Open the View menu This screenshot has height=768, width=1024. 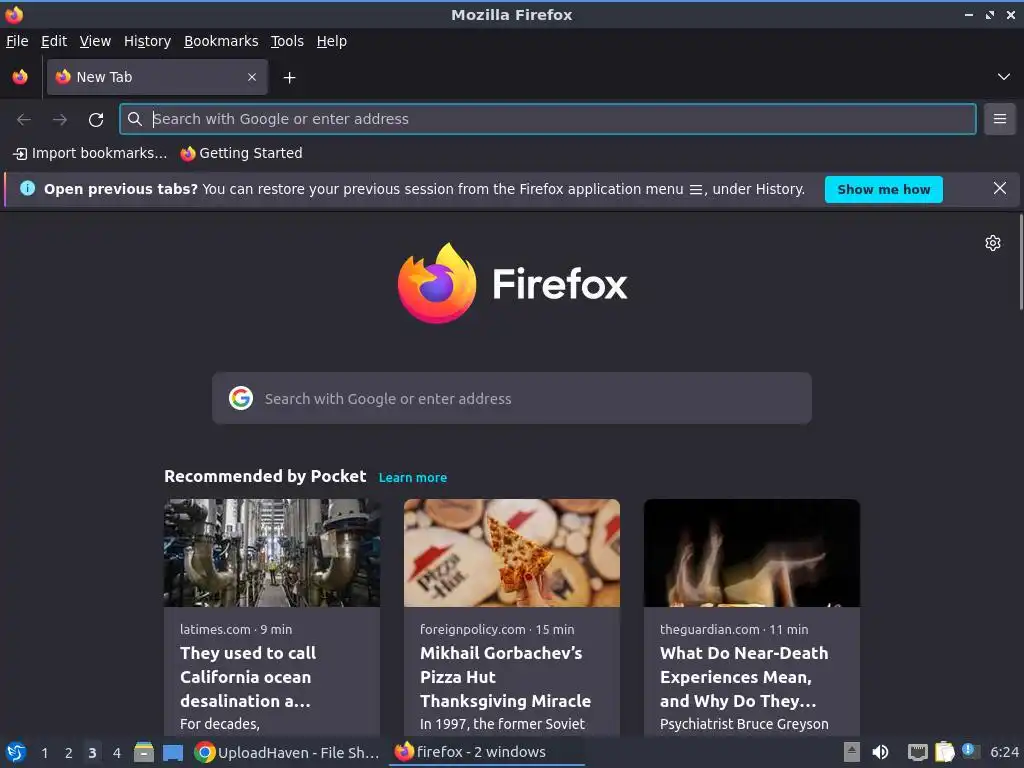(x=95, y=41)
